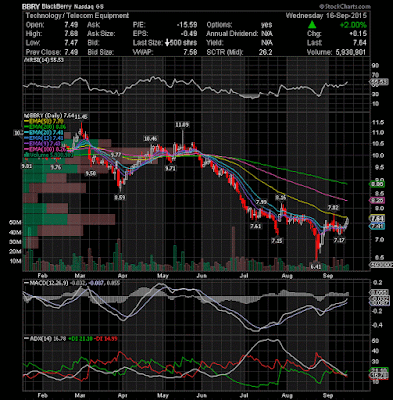Click the Open value 7.49
This screenshot has width=393, height=400.
click(x=71, y=25)
